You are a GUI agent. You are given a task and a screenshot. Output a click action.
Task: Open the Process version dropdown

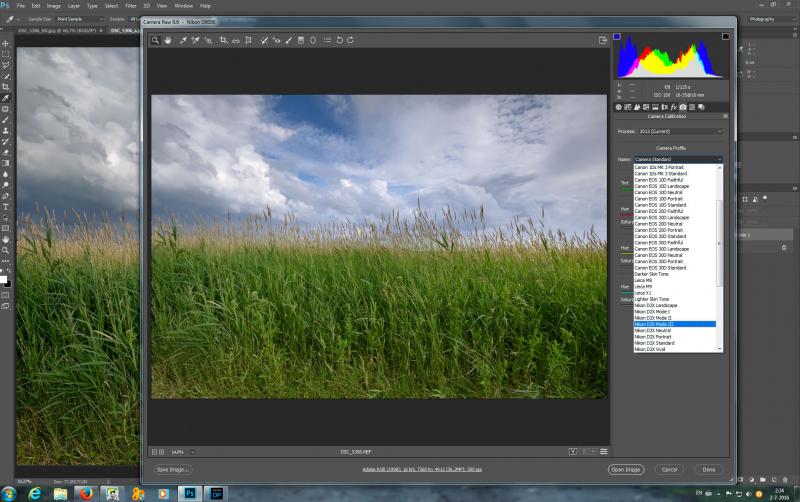pyautogui.click(x=681, y=132)
